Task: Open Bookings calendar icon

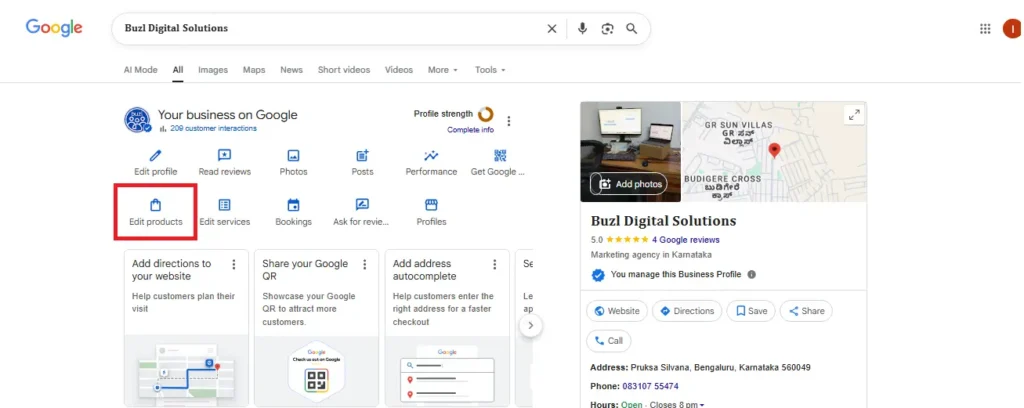Action: coord(293,205)
